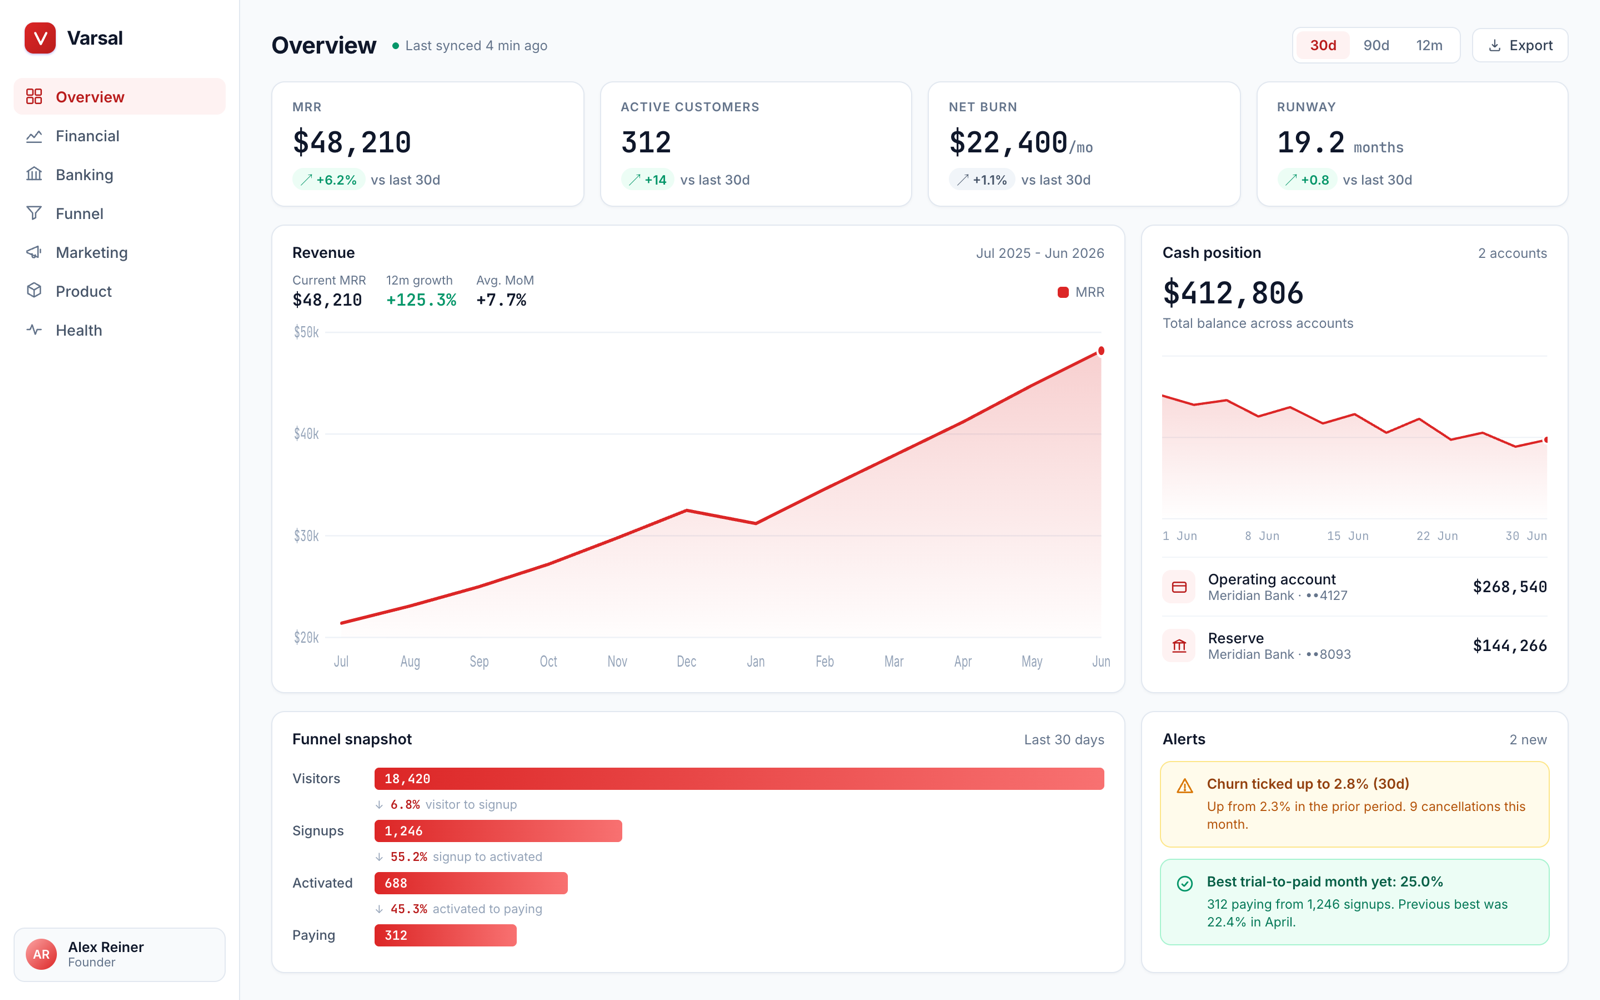Click the $22,400/mo net burn value
The image size is (1600, 1000).
click(x=1021, y=143)
